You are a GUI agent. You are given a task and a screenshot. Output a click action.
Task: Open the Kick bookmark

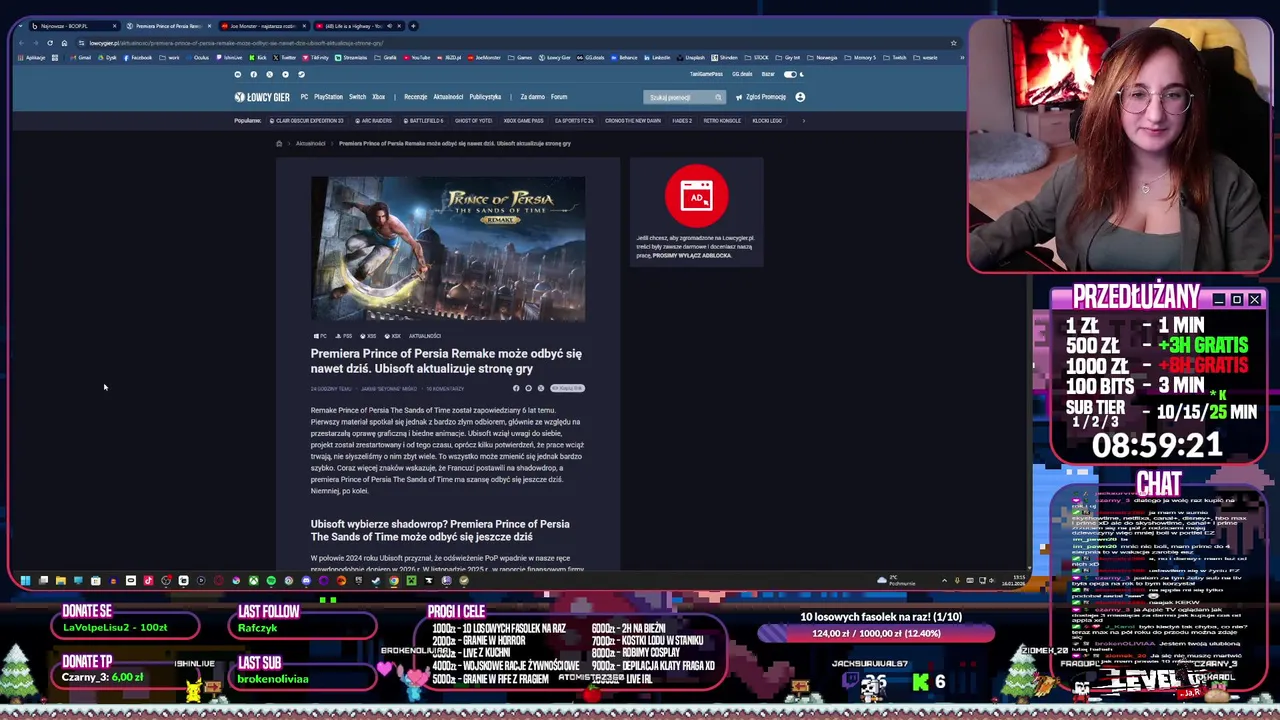click(258, 58)
